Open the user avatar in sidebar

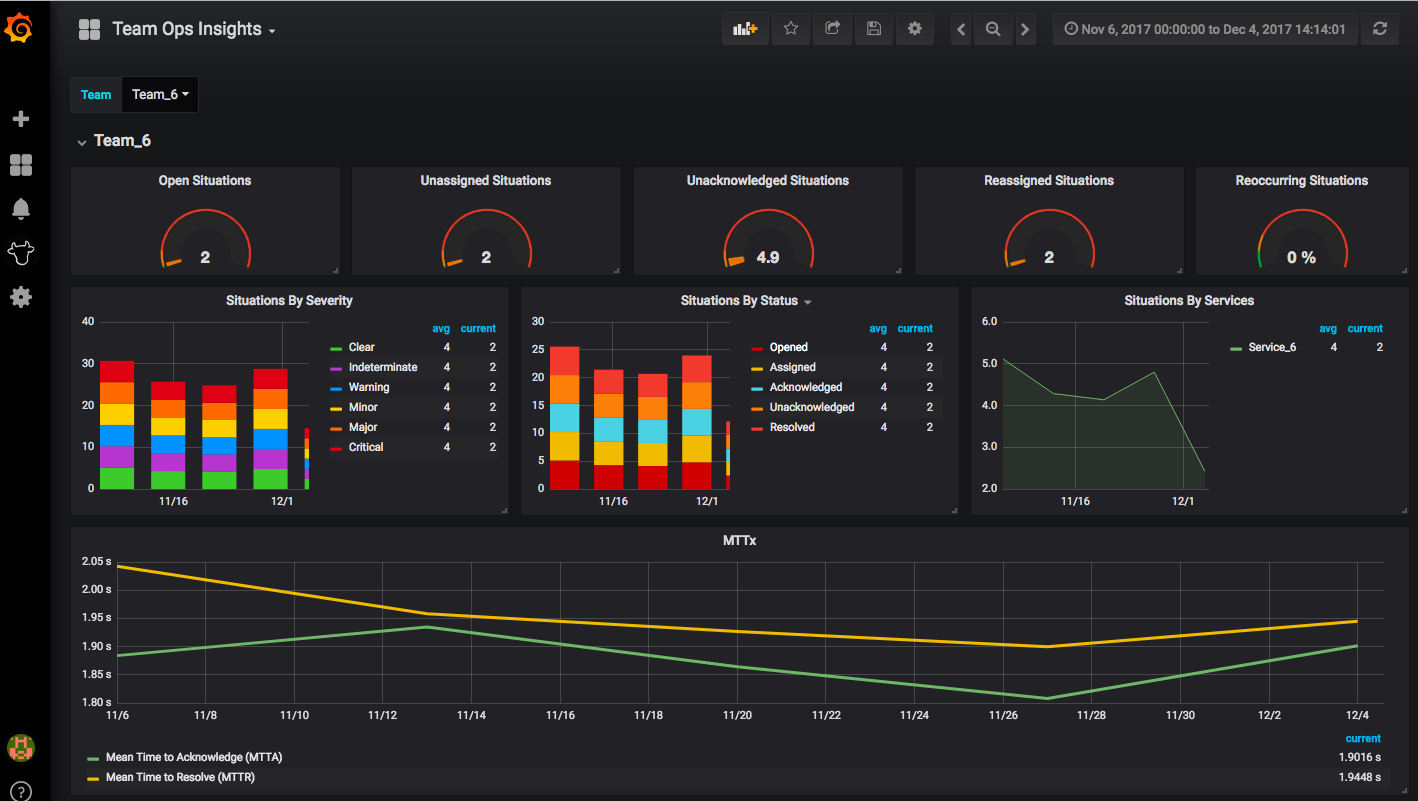tap(20, 747)
